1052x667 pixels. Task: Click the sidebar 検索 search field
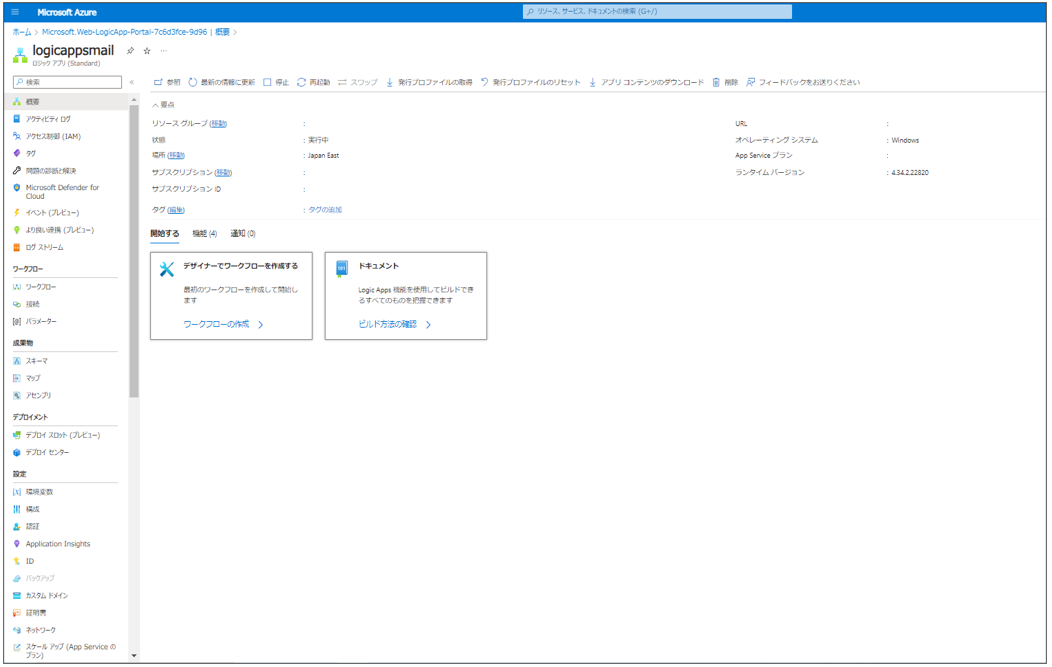tap(67, 83)
